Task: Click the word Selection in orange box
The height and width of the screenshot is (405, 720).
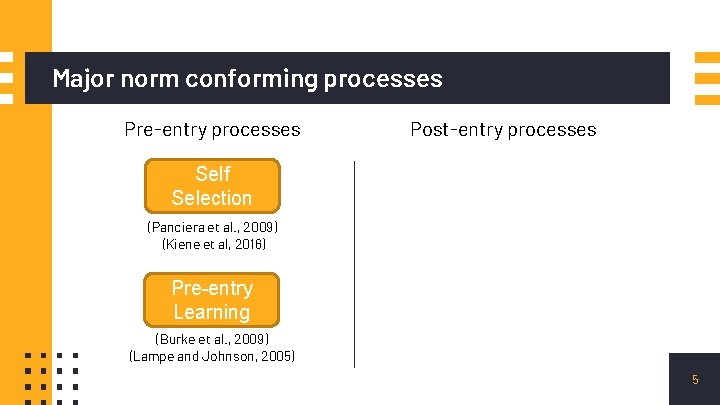Action: click(212, 198)
